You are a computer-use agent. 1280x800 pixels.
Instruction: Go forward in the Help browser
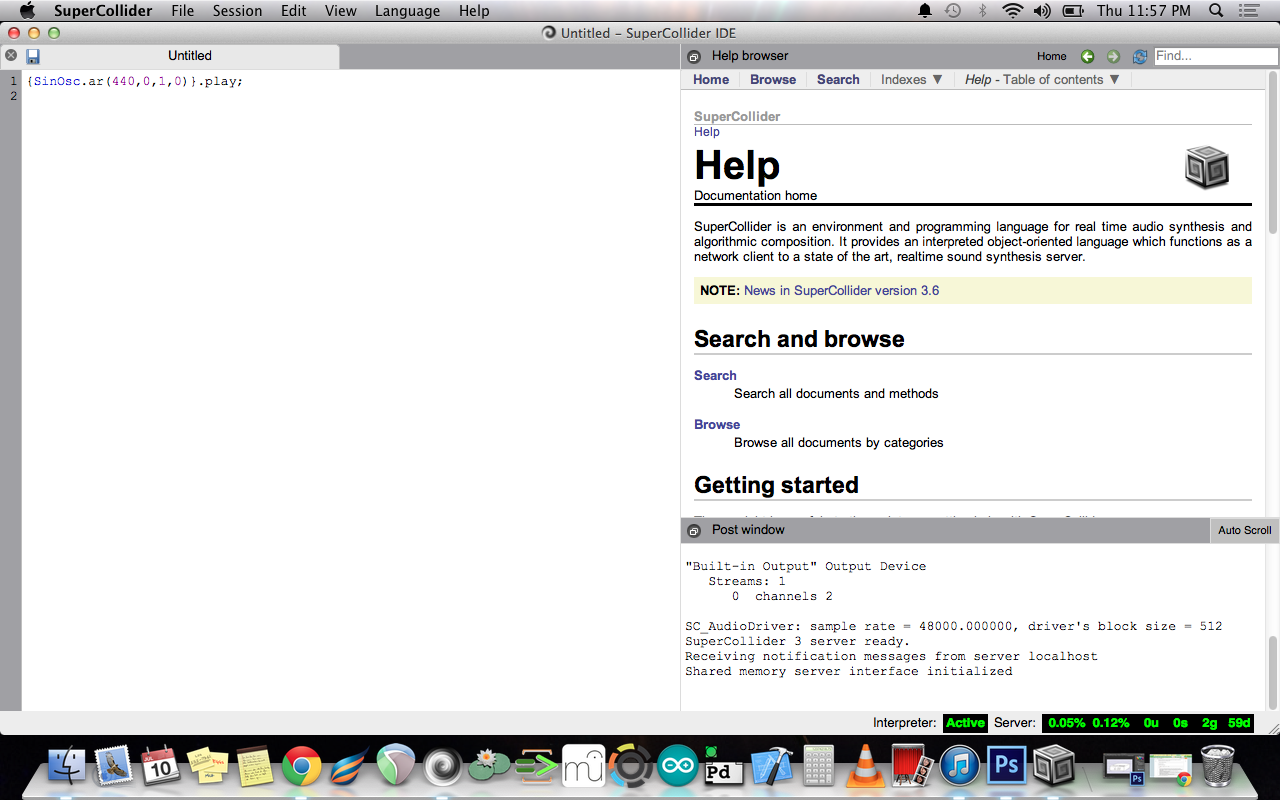click(x=1113, y=57)
